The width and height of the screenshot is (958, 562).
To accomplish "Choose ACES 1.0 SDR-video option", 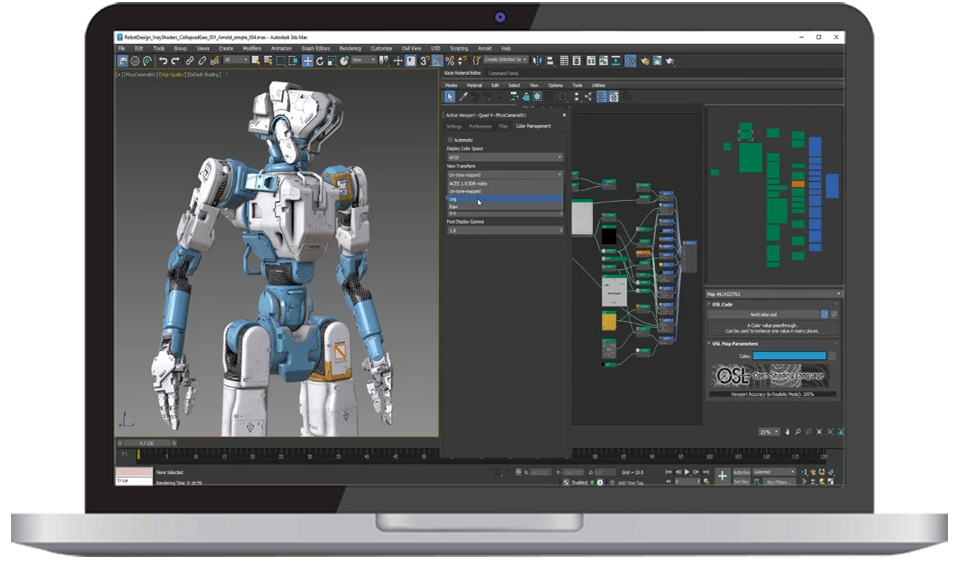I will pos(505,183).
